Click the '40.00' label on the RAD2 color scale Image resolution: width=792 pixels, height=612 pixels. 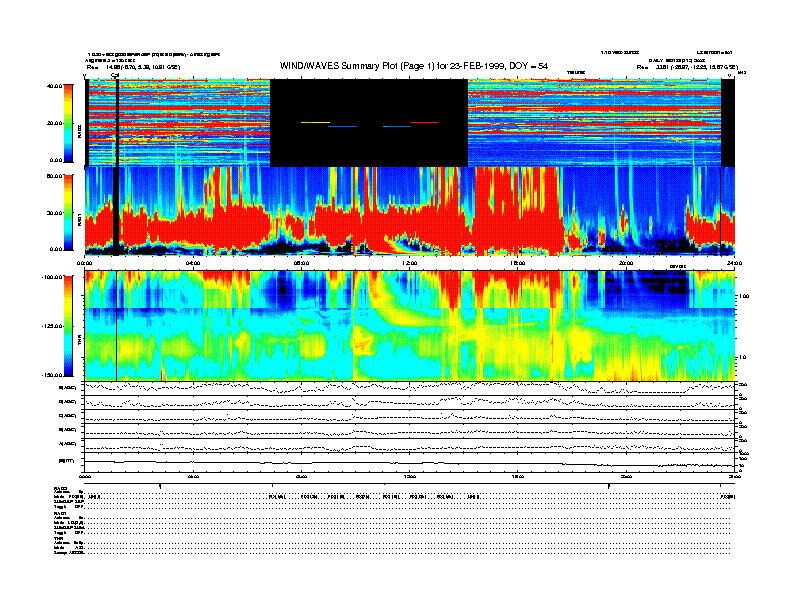54,86
